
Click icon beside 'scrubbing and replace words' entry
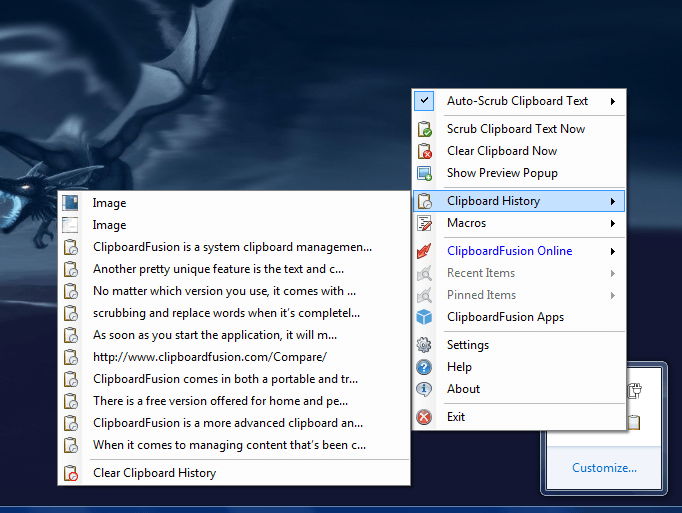[x=70, y=313]
